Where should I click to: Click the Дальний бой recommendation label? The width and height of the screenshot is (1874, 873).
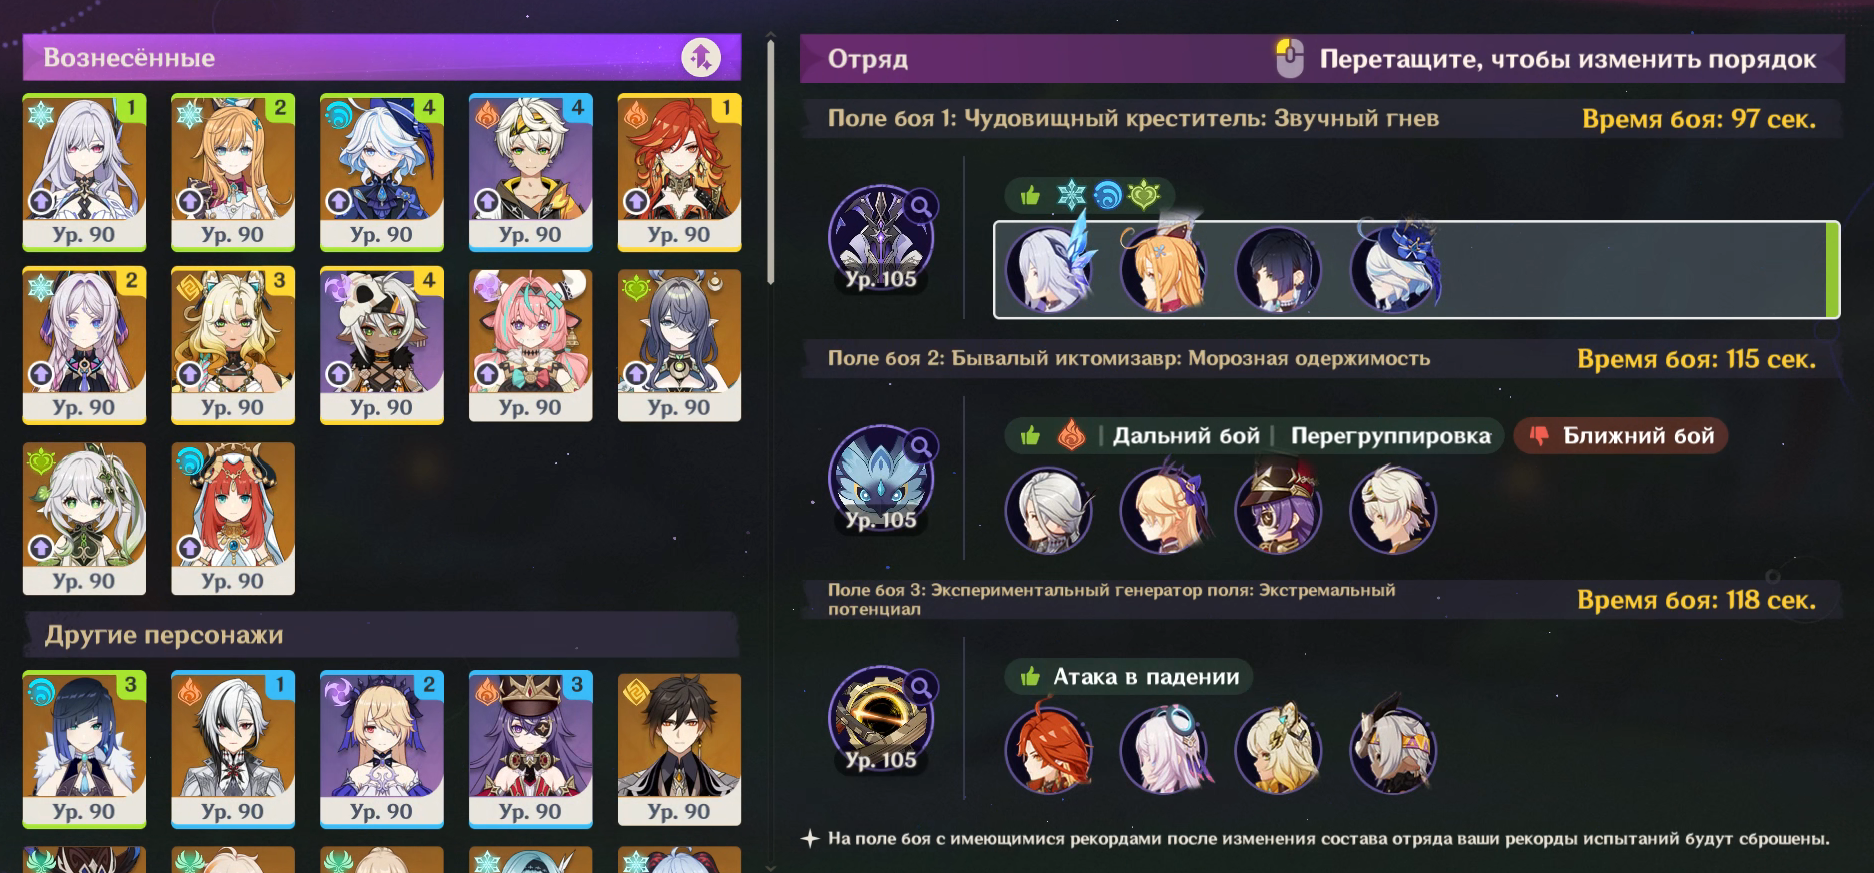coord(1186,436)
